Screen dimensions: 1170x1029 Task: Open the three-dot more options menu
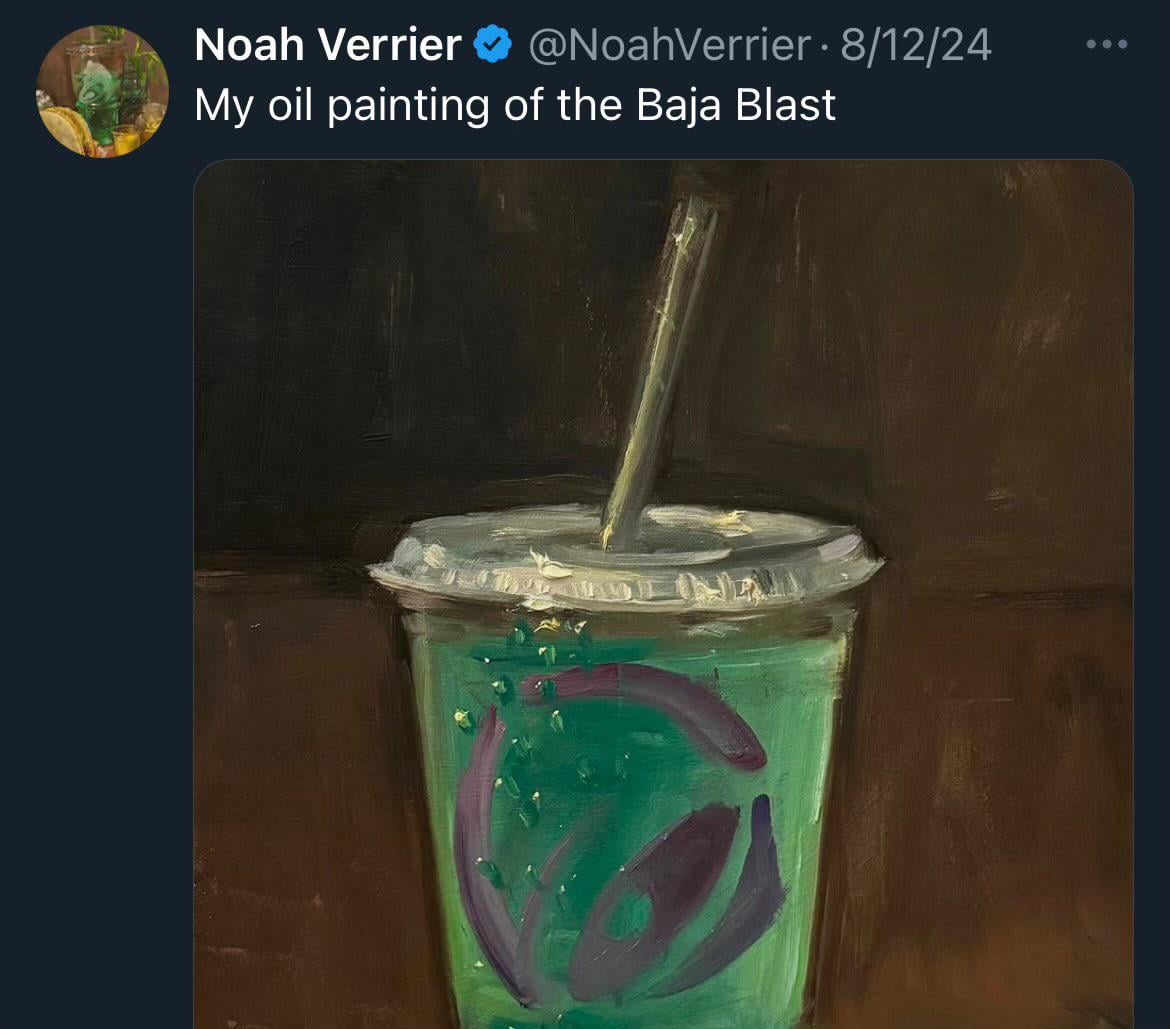point(1107,45)
